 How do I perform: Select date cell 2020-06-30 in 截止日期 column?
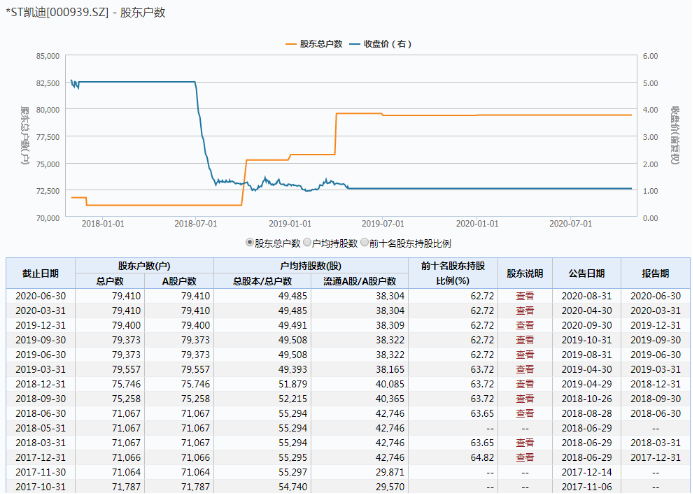(41, 296)
